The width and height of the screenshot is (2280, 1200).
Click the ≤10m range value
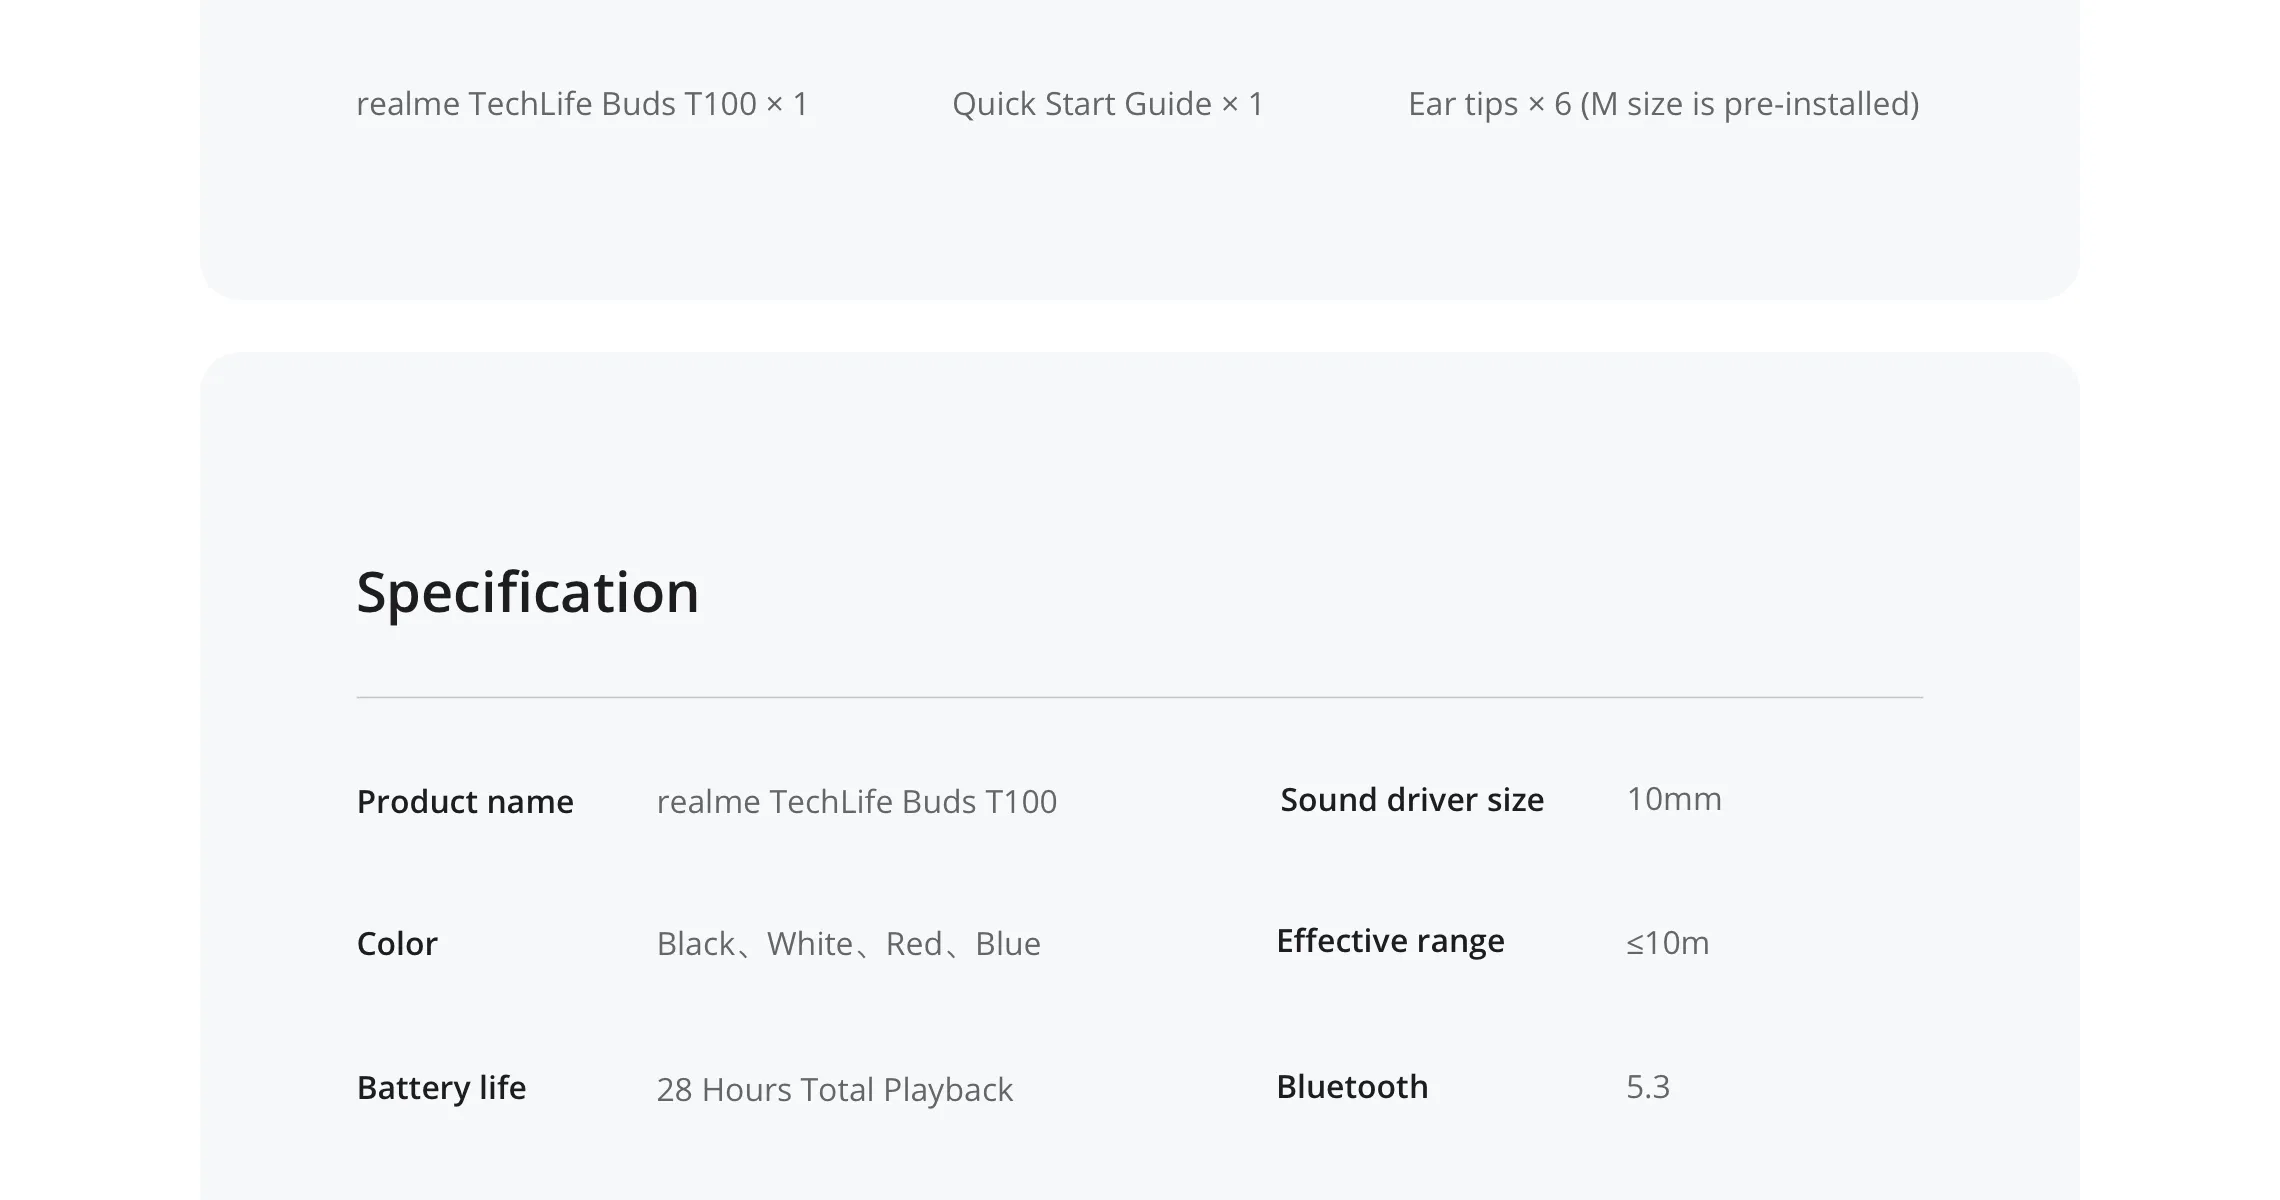pyautogui.click(x=1668, y=943)
